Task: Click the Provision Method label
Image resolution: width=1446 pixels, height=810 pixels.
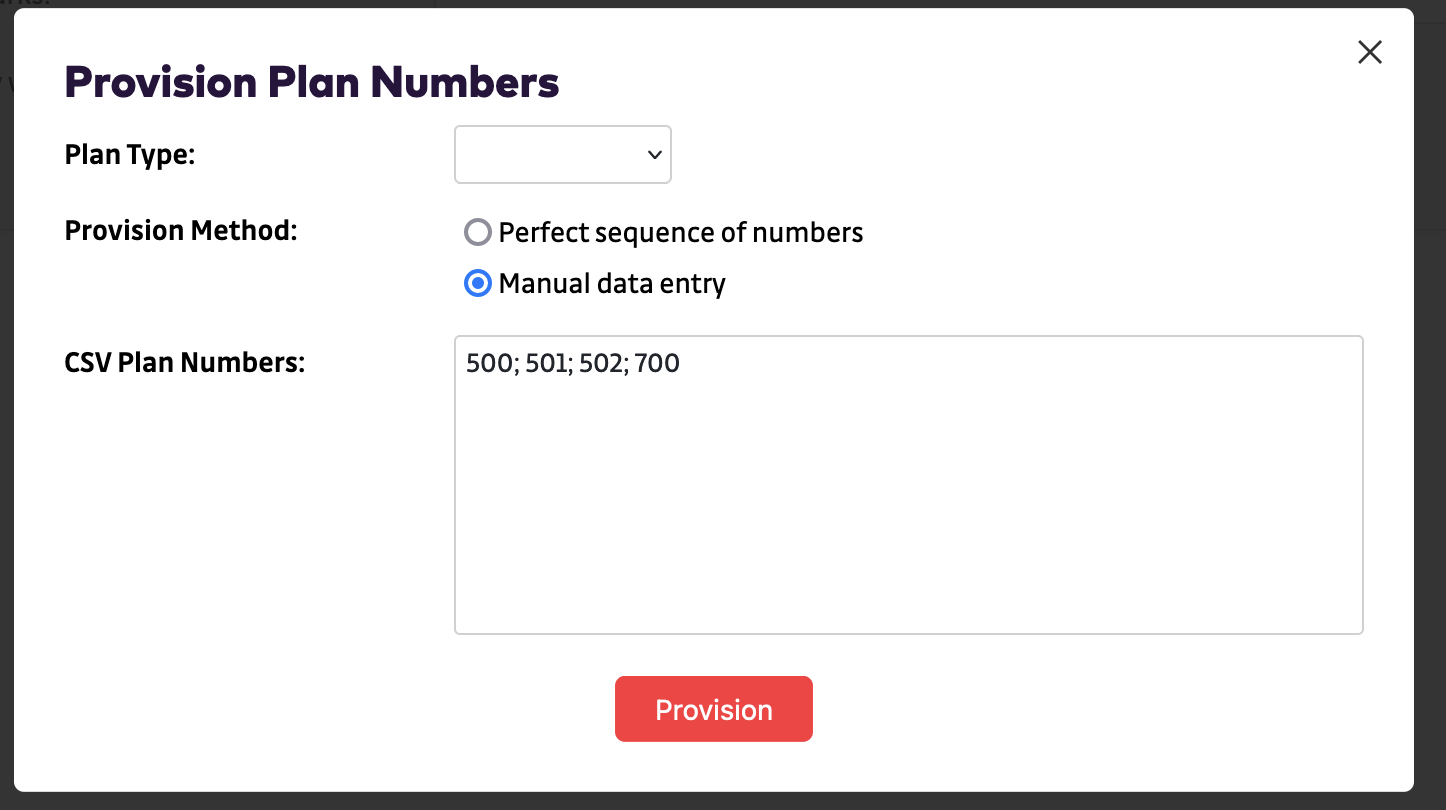Action: coord(181,230)
